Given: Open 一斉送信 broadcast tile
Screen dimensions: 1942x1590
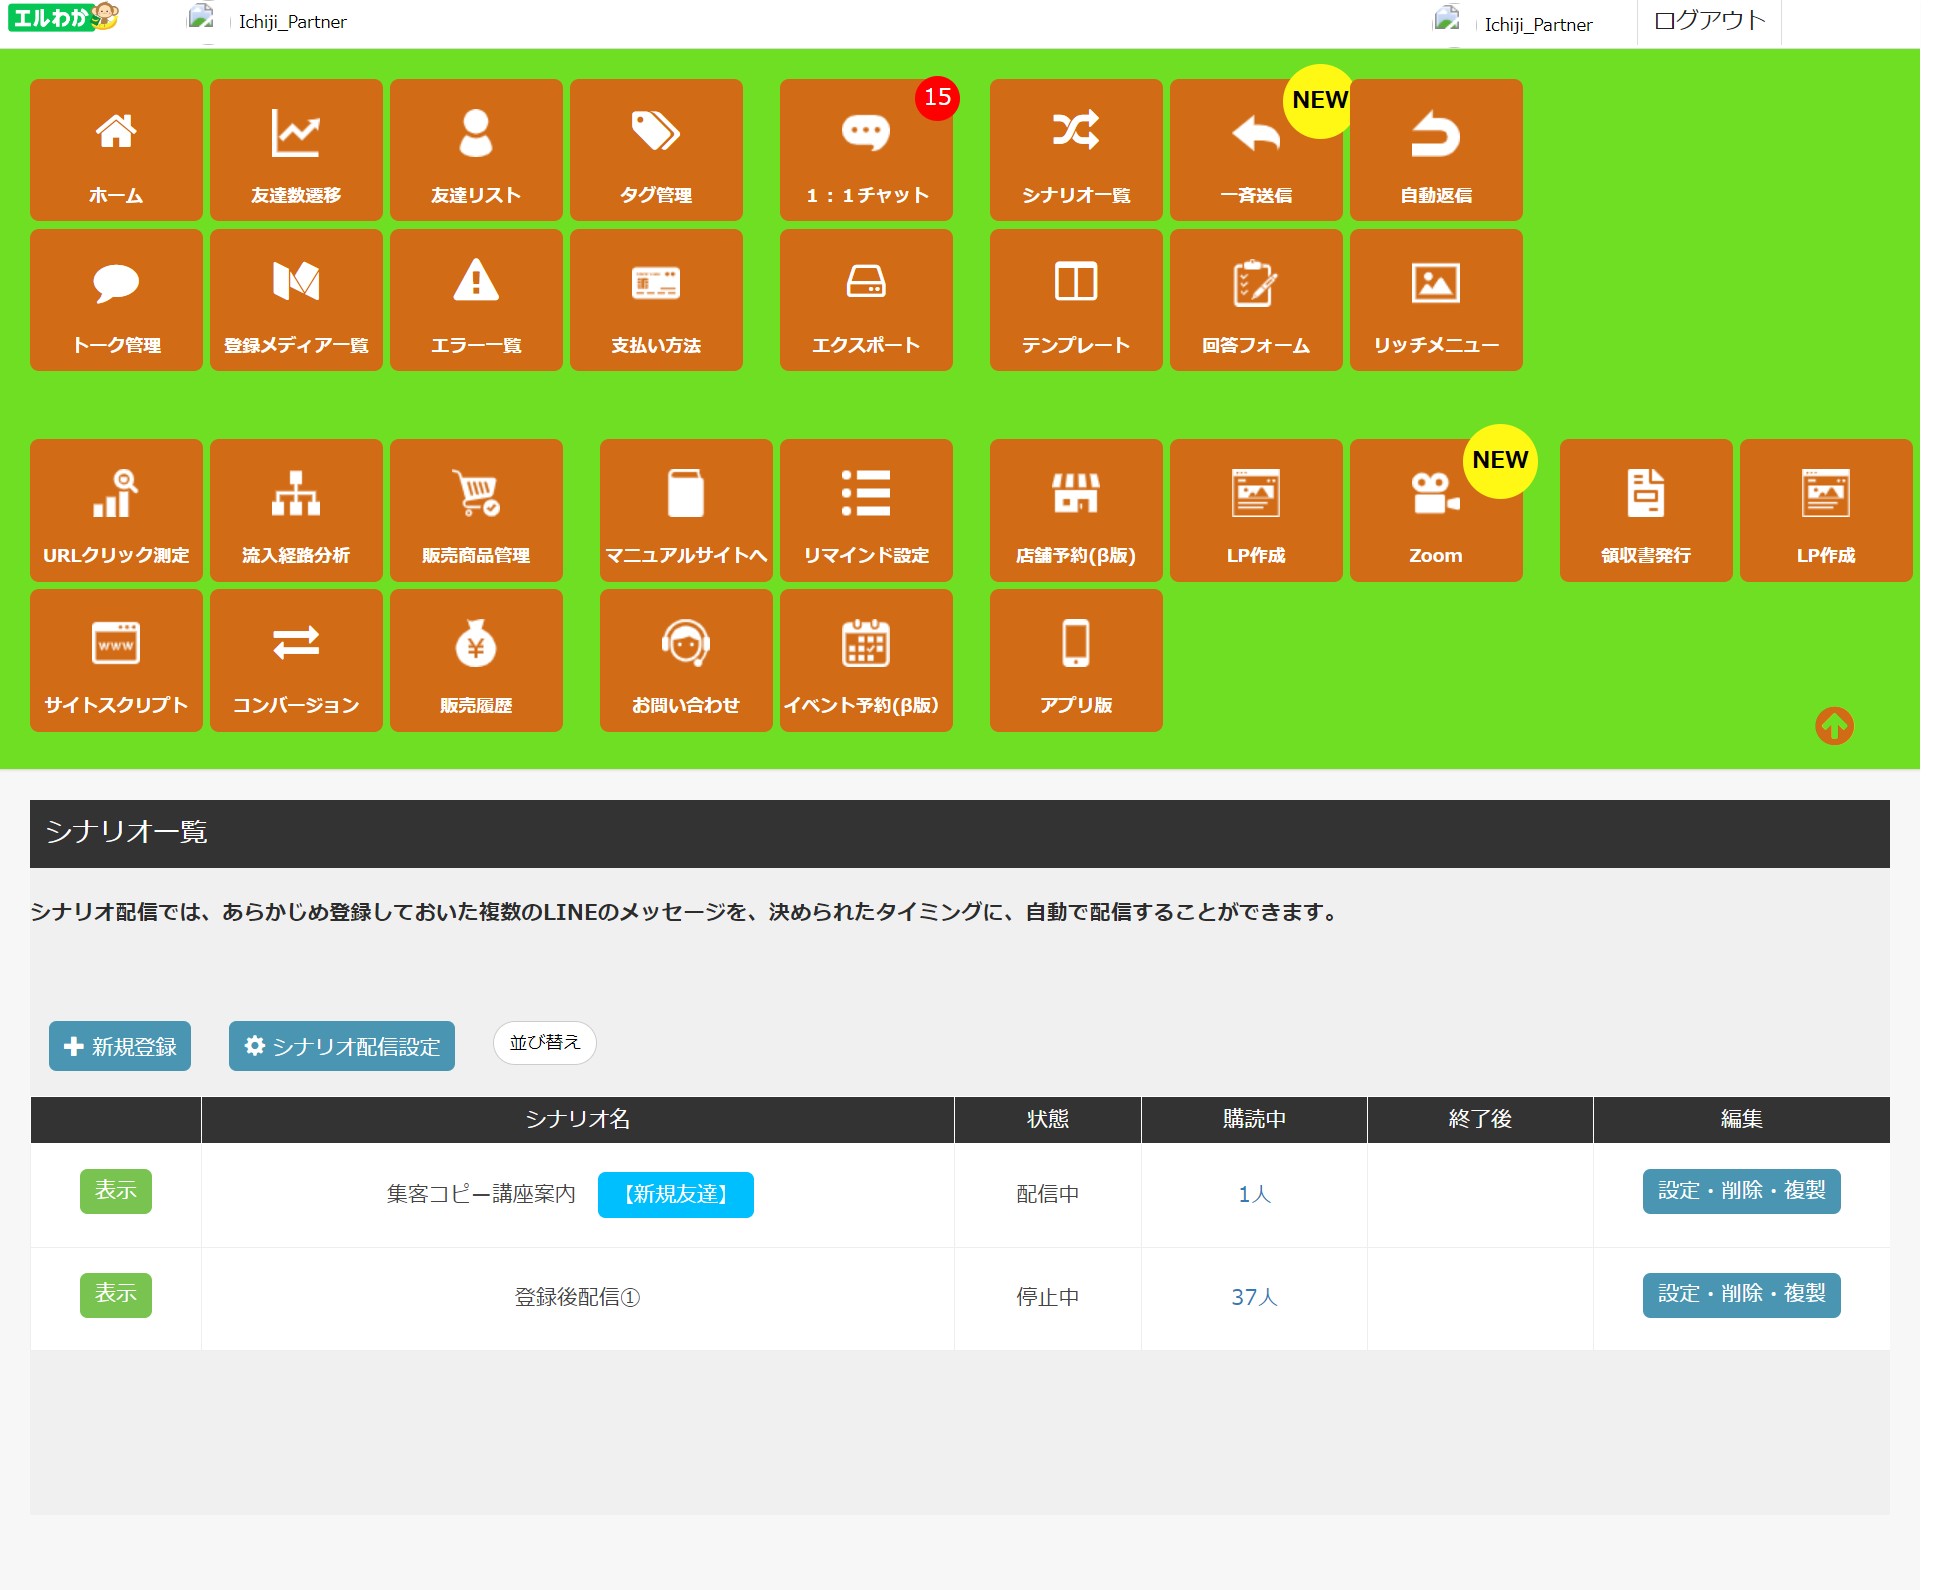Looking at the screenshot, I should click(x=1256, y=150).
